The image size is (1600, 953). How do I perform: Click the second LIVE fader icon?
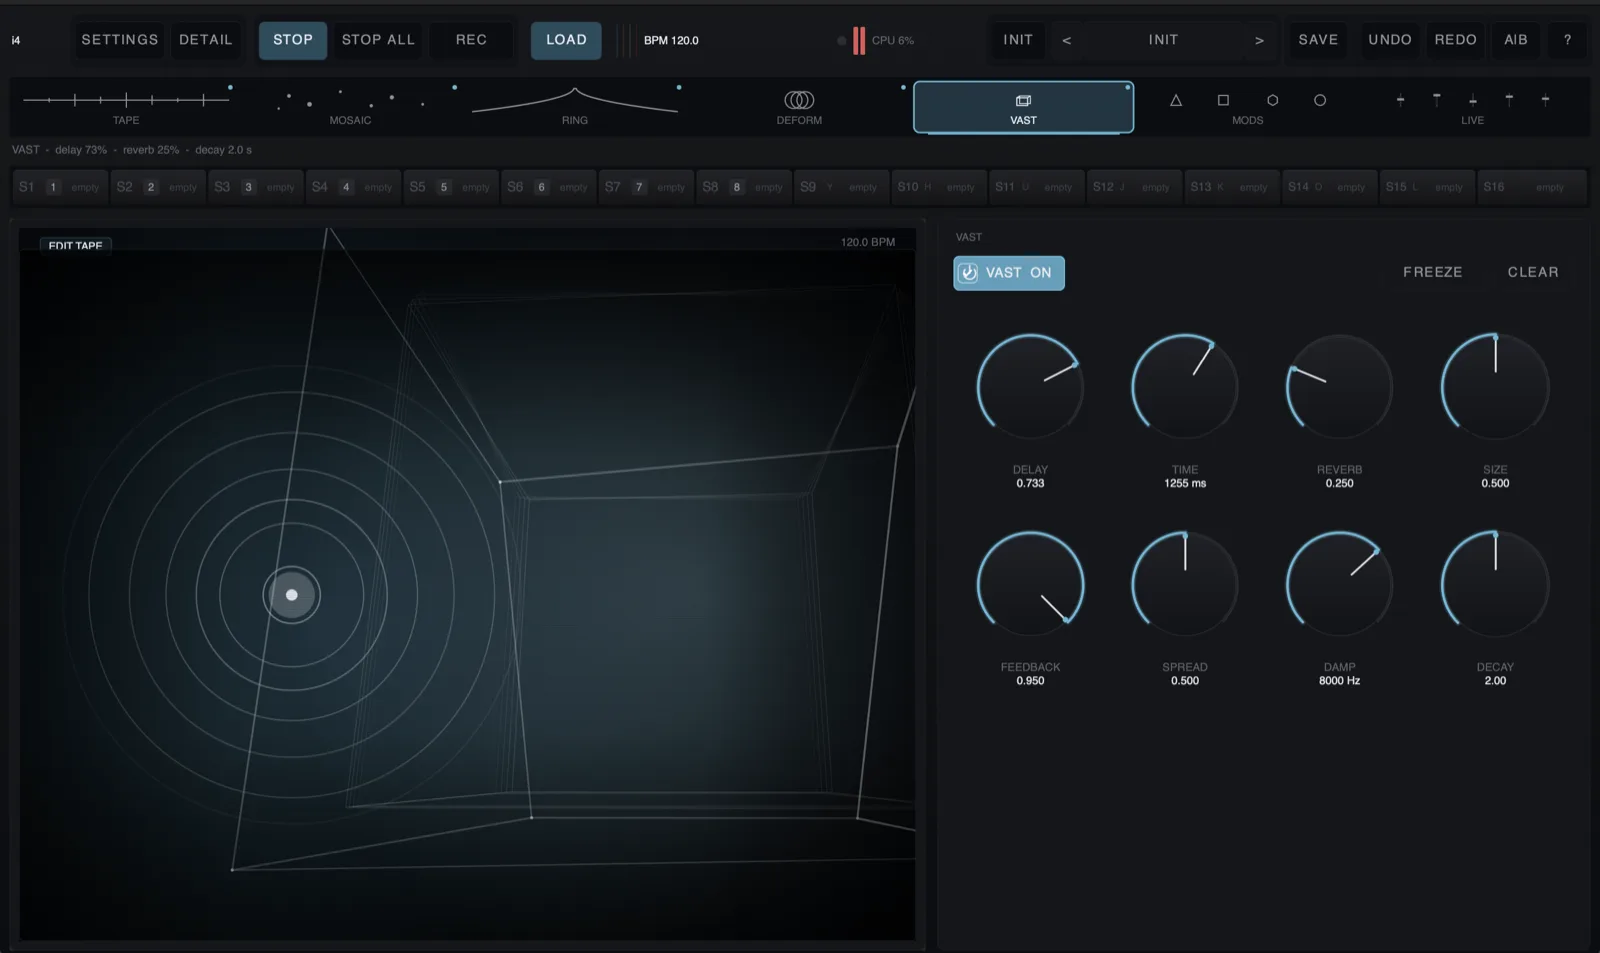point(1437,100)
